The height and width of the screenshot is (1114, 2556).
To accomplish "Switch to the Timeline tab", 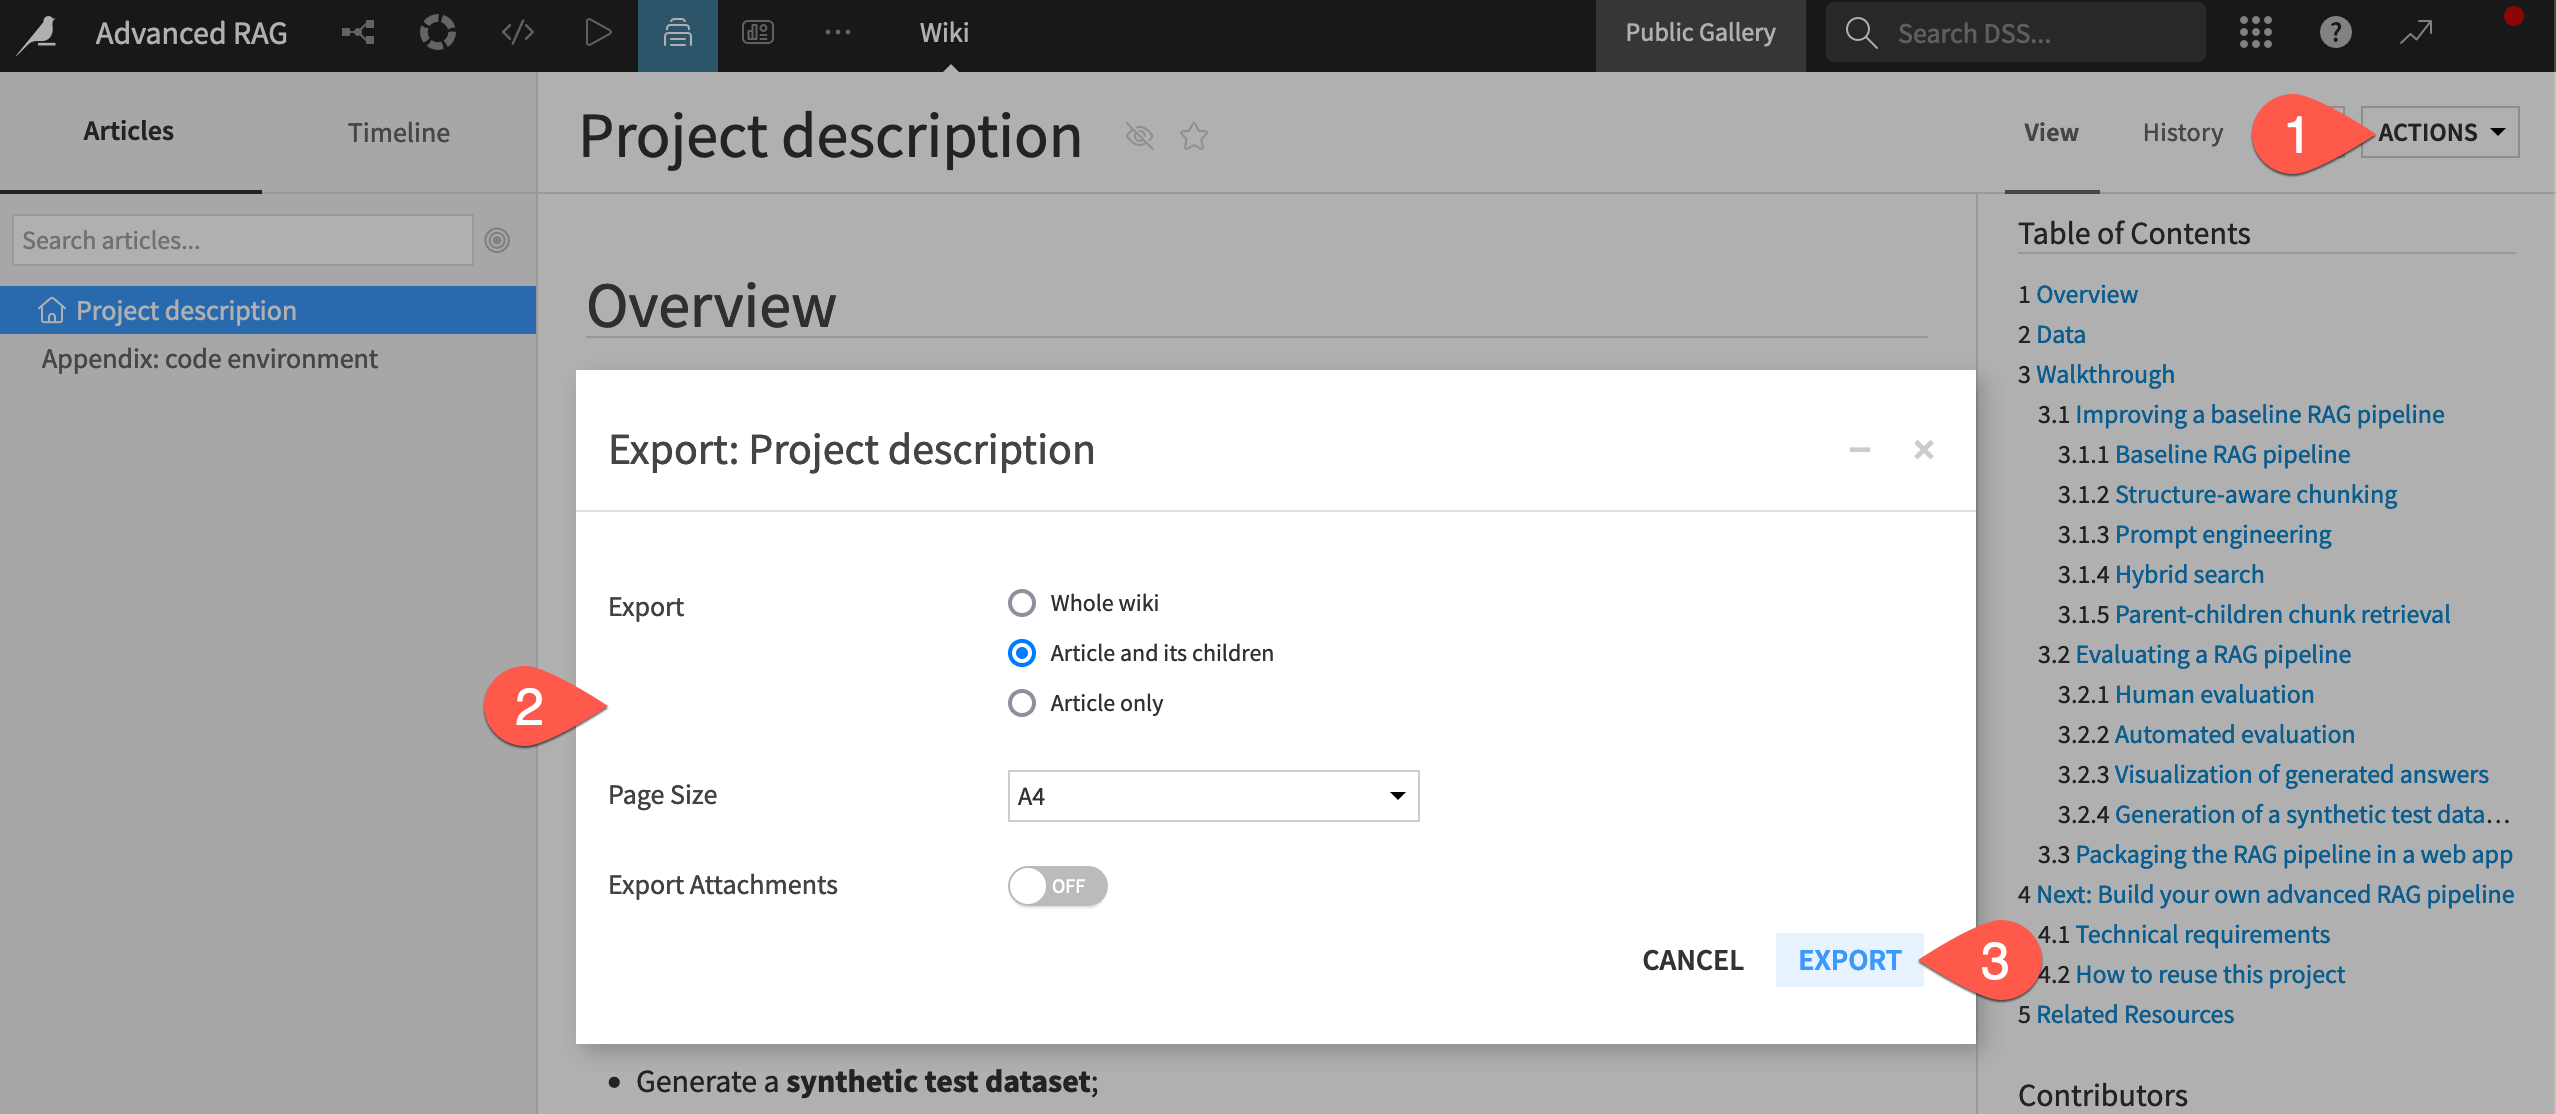I will (x=398, y=131).
